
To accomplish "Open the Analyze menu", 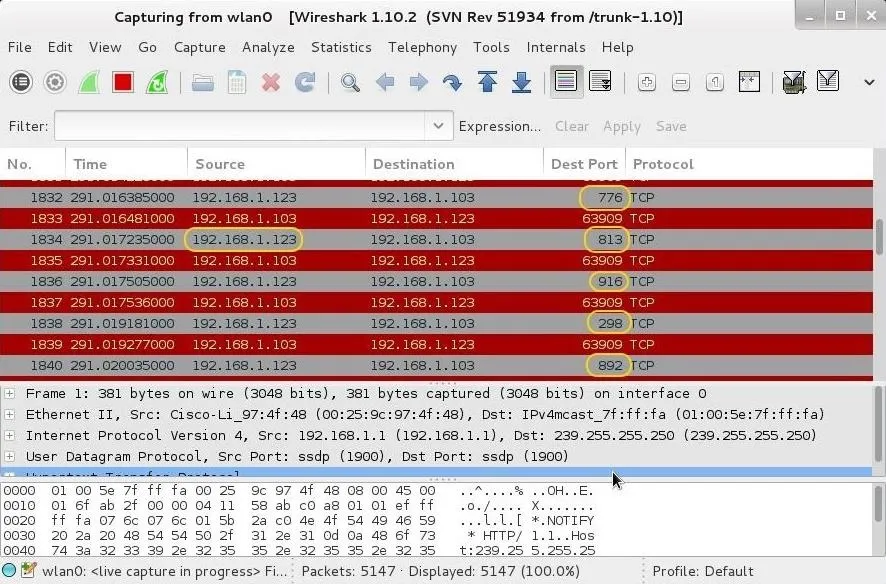I will click(268, 47).
